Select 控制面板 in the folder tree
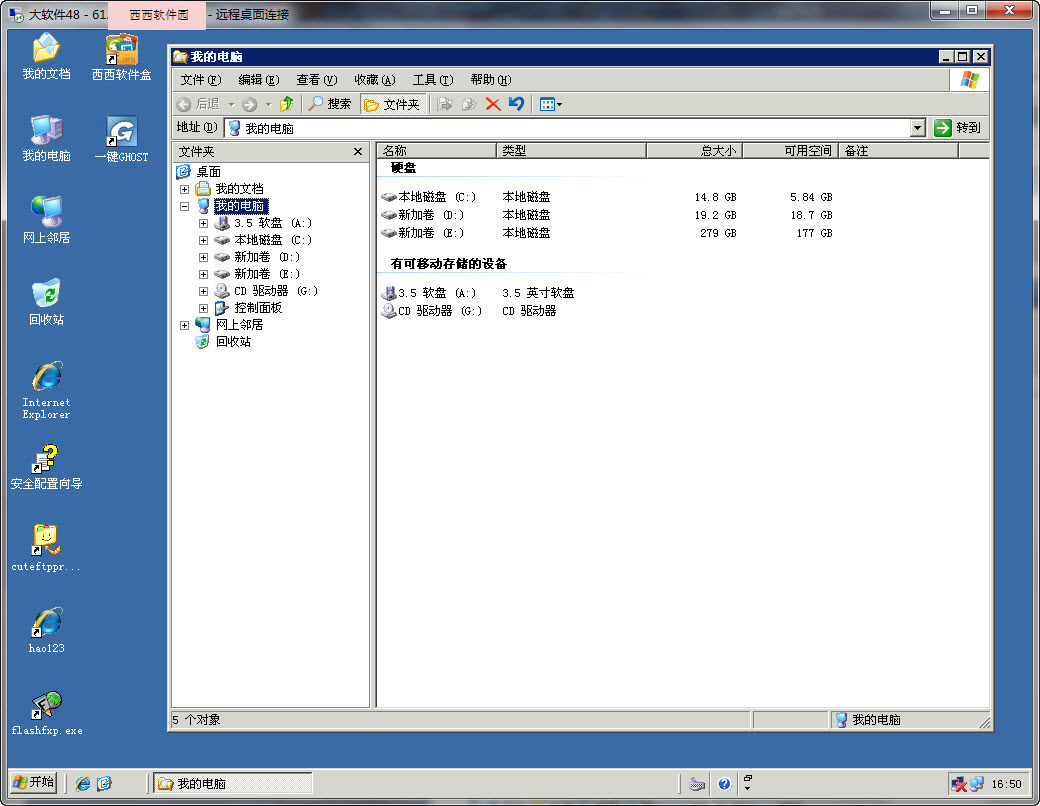This screenshot has height=806, width=1040. 258,308
